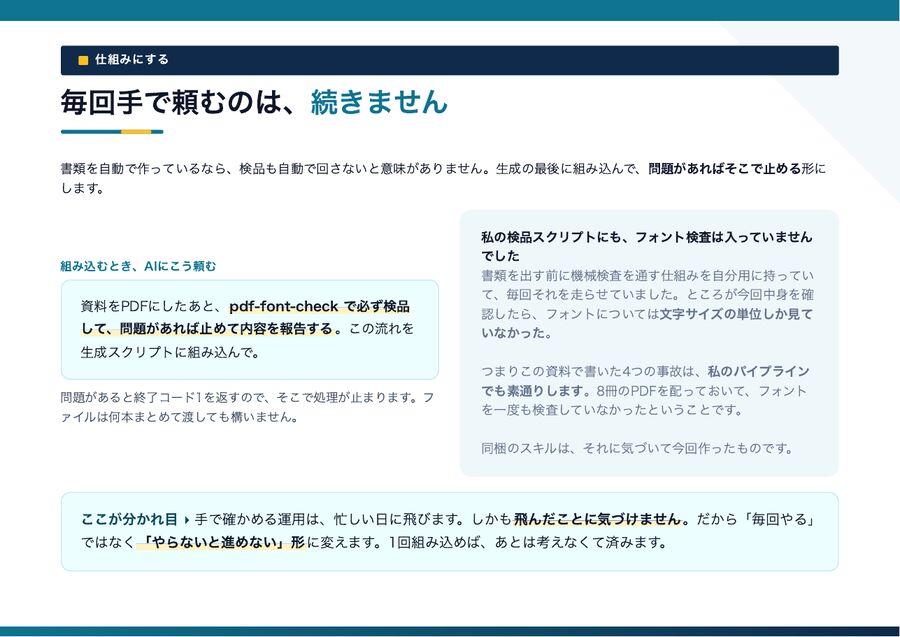
Task: Click the section label 仕組みにする
Action: coord(131,60)
